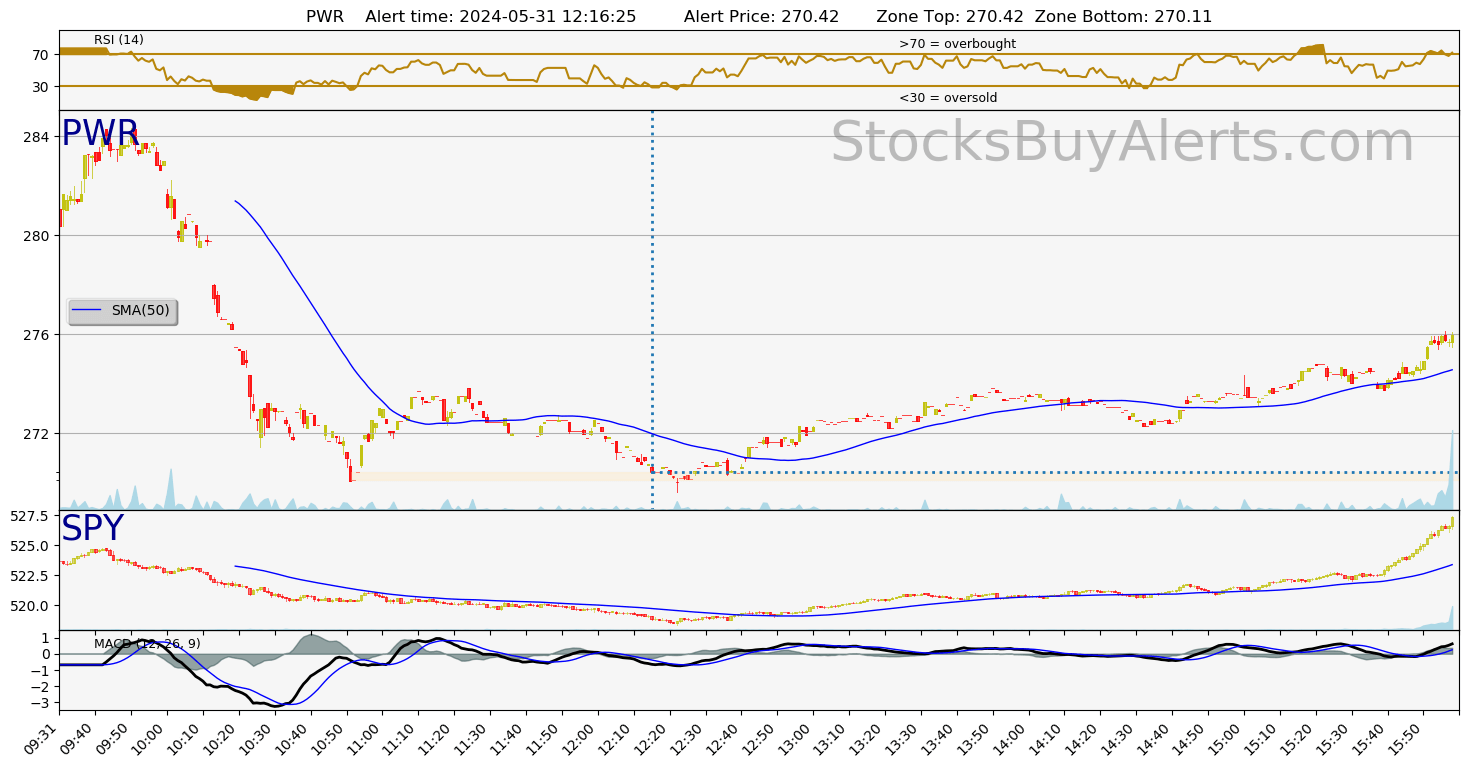Viewport: 1474px width, 768px height.
Task: Click the 280 price axis label
Action: coord(37,236)
